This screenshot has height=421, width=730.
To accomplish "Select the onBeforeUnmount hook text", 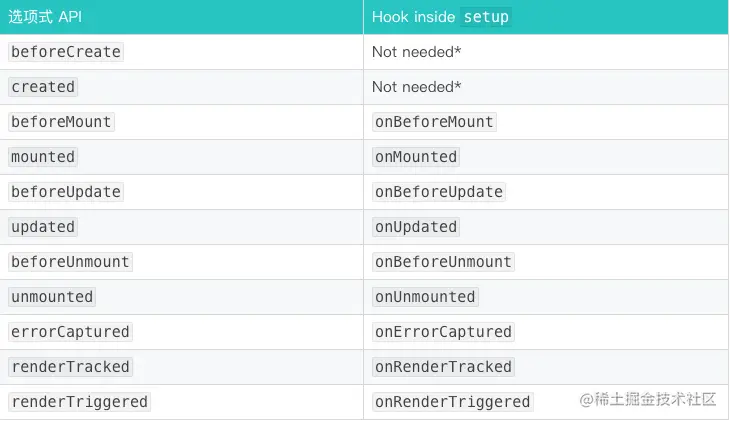I will (x=443, y=262).
